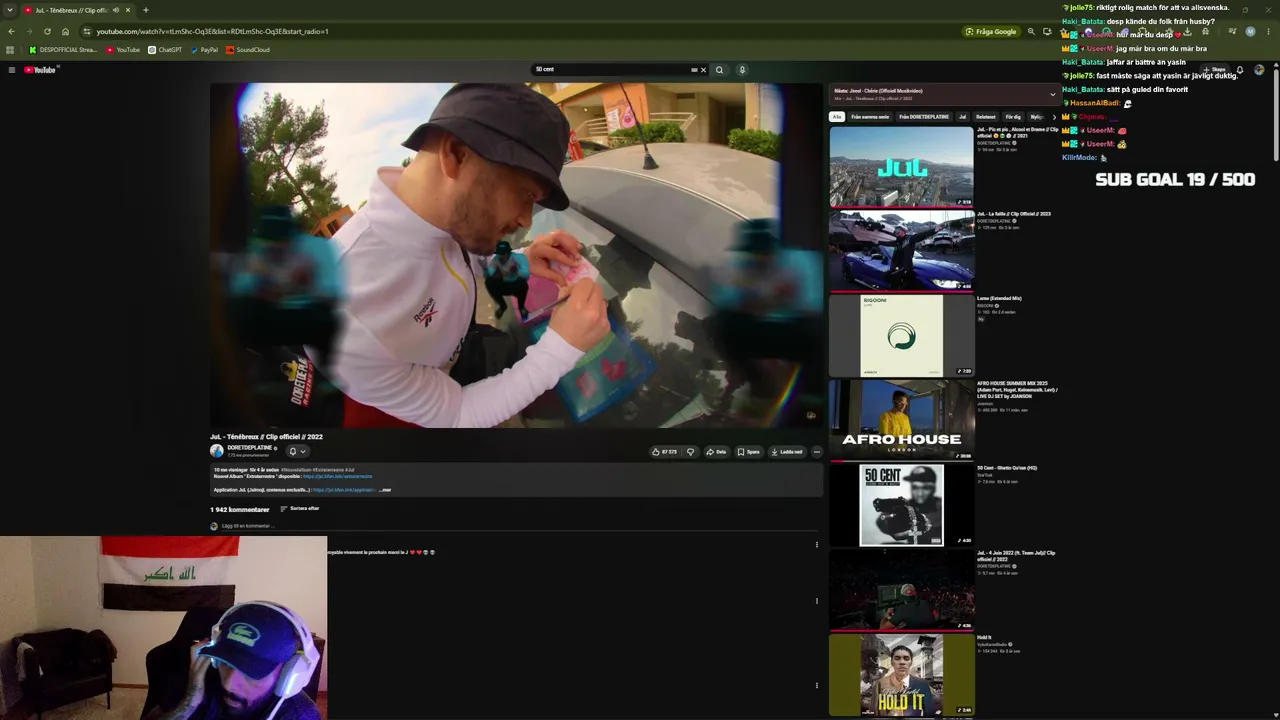The height and width of the screenshot is (720, 1280).
Task: Save the video with Spara button
Action: click(748, 452)
